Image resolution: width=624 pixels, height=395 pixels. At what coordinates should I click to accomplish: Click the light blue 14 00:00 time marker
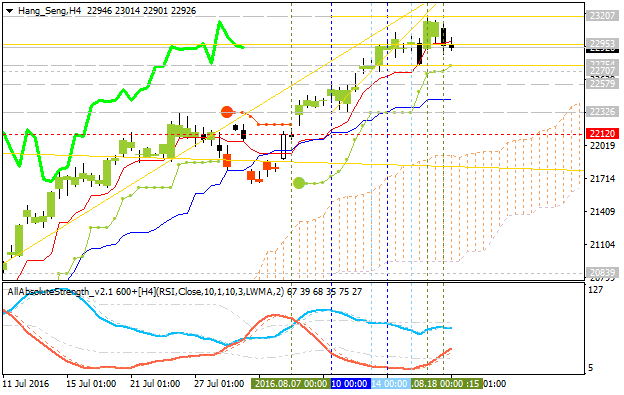click(391, 384)
